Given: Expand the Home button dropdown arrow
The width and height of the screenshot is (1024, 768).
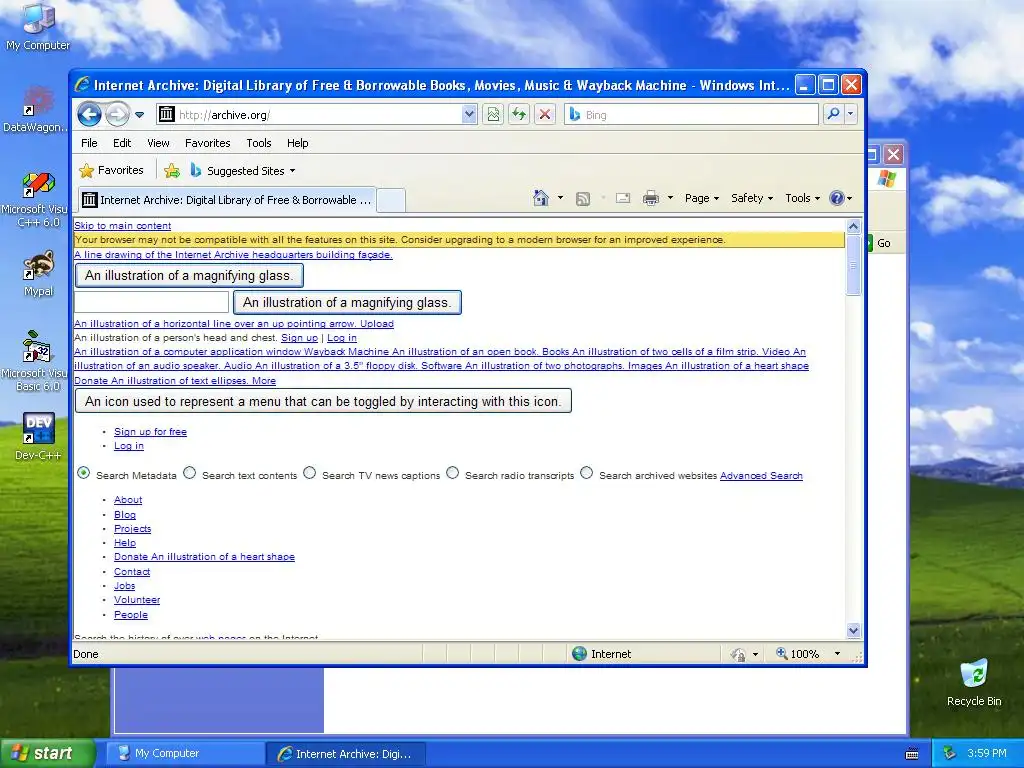Looking at the screenshot, I should click(x=560, y=198).
